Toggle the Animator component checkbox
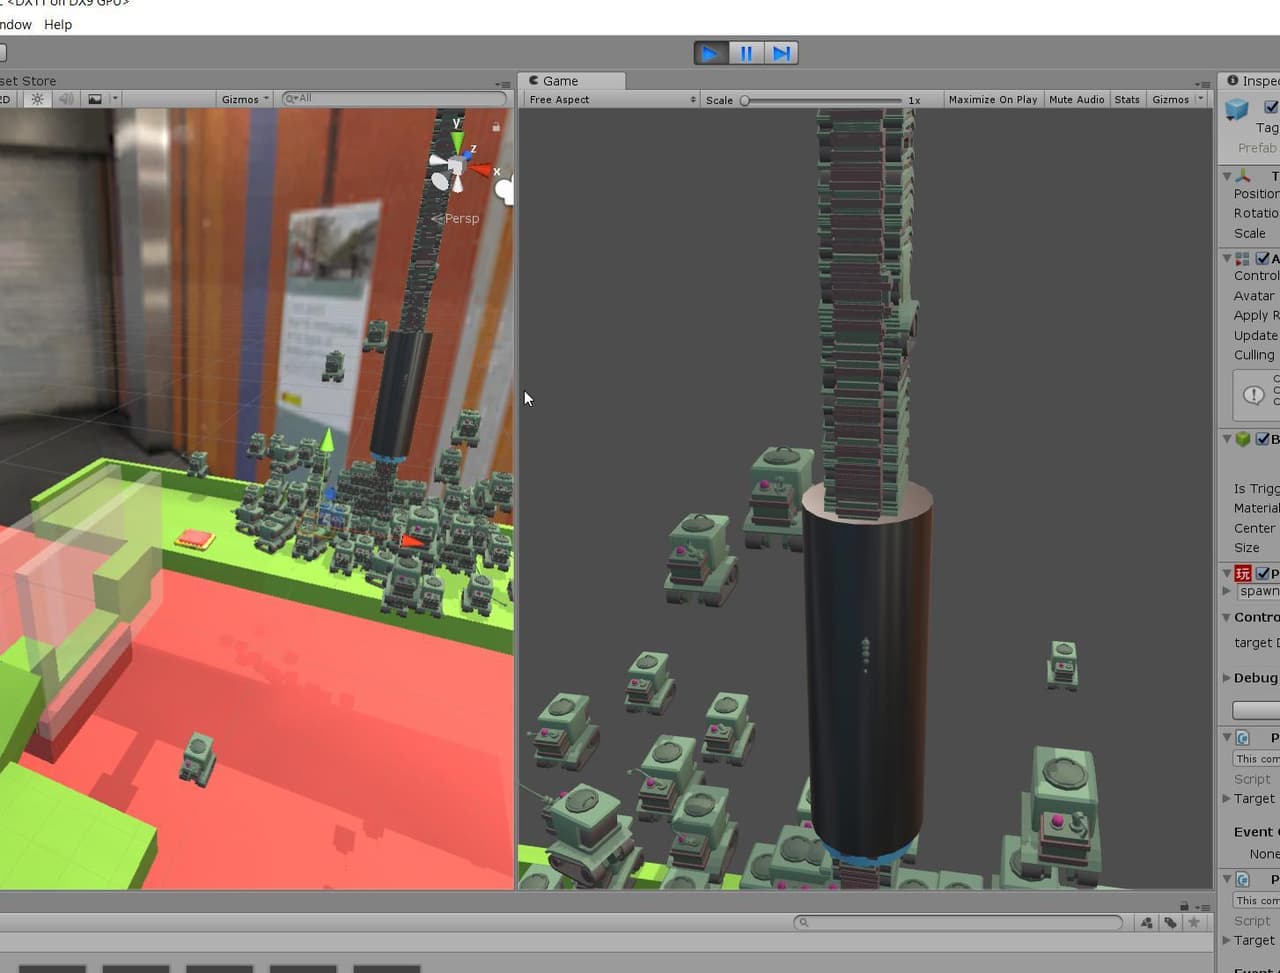This screenshot has height=973, width=1280. [x=1263, y=258]
